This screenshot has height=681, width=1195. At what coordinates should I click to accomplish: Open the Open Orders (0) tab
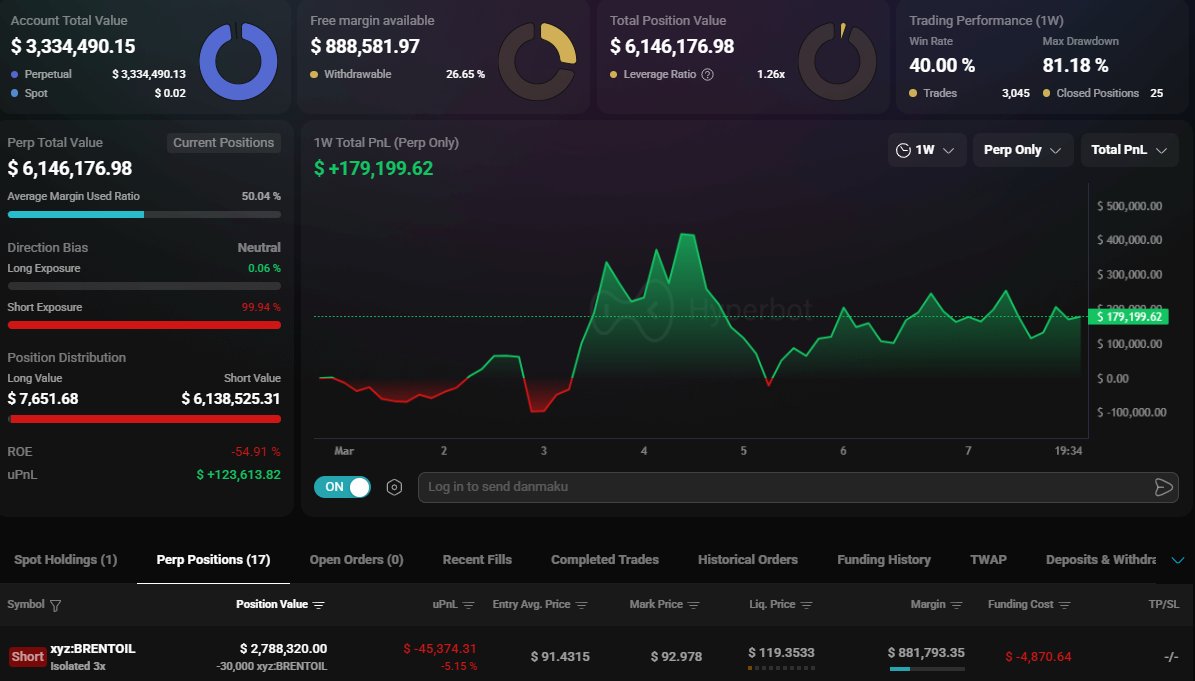(356, 560)
